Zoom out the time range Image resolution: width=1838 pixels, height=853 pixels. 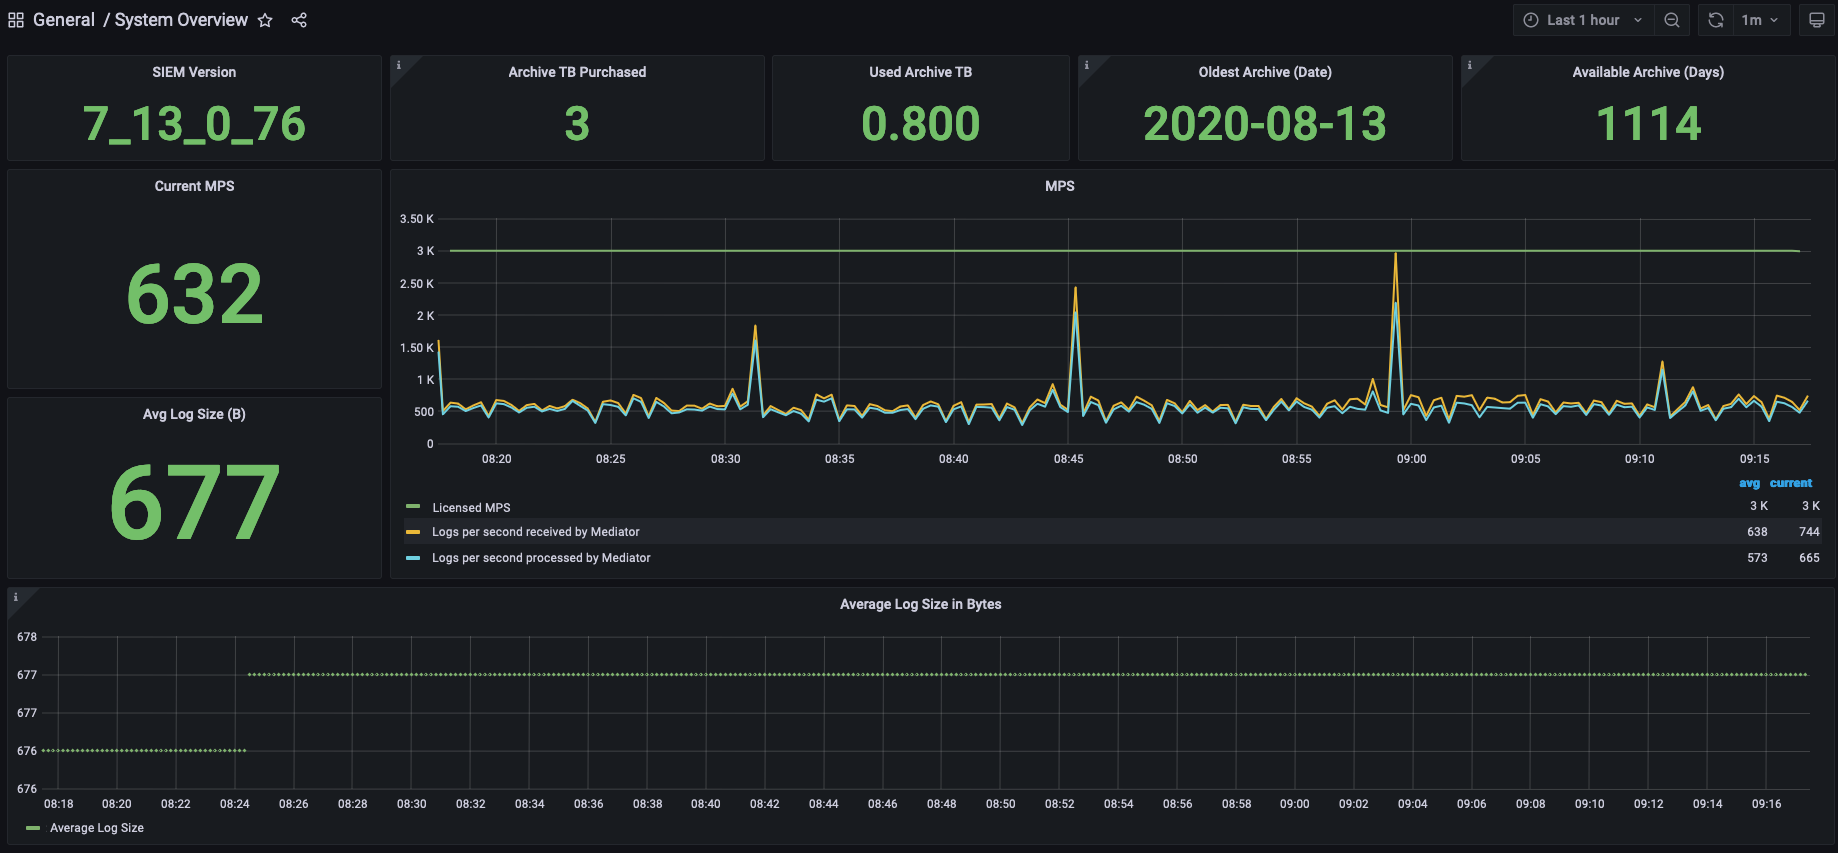1672,20
